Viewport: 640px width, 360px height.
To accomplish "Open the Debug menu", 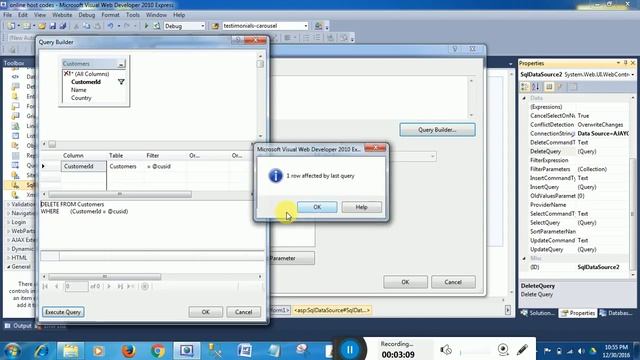I will coord(87,15).
